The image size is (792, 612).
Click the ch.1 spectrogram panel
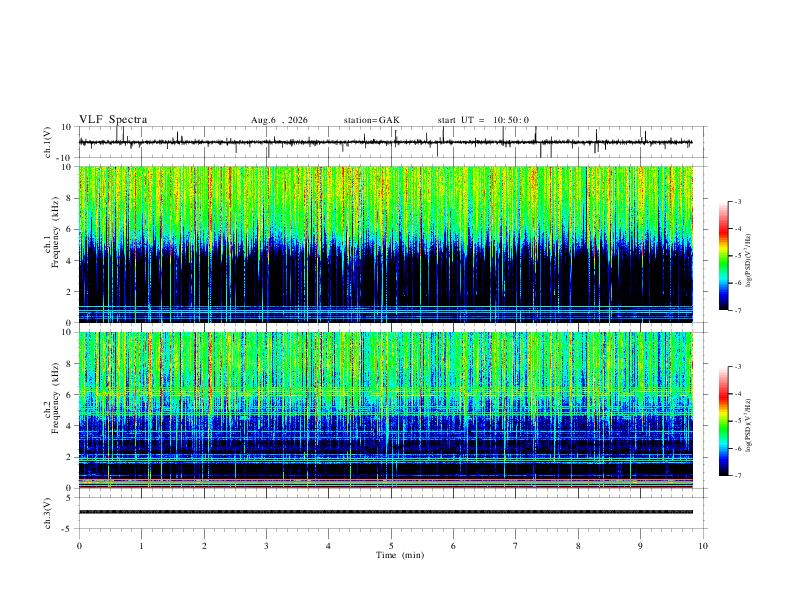[385, 244]
